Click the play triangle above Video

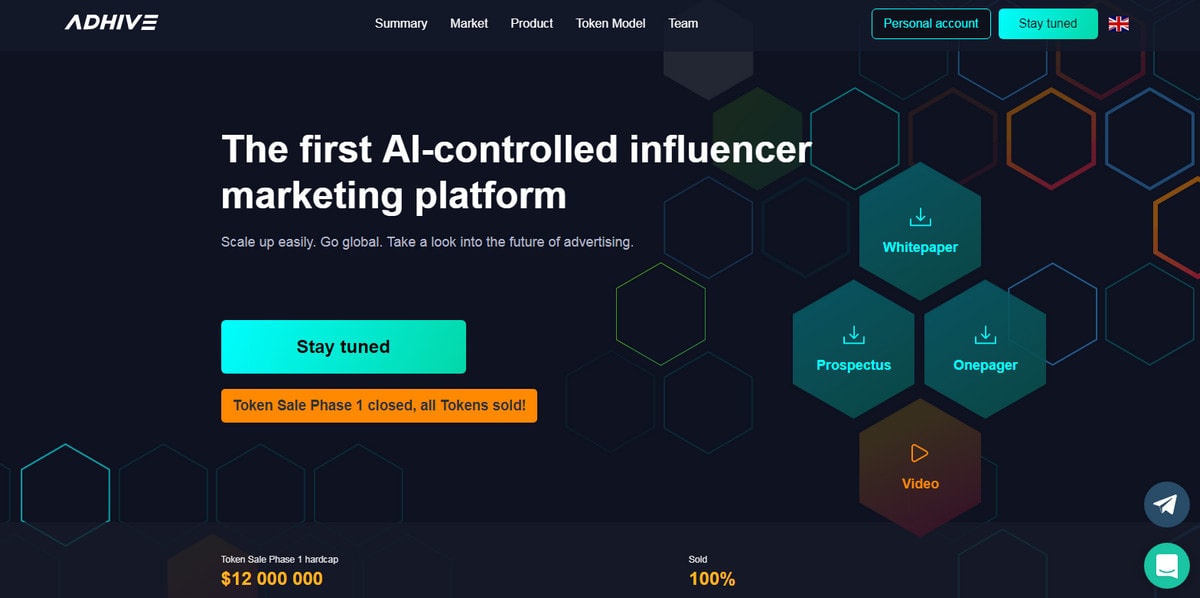(x=920, y=454)
